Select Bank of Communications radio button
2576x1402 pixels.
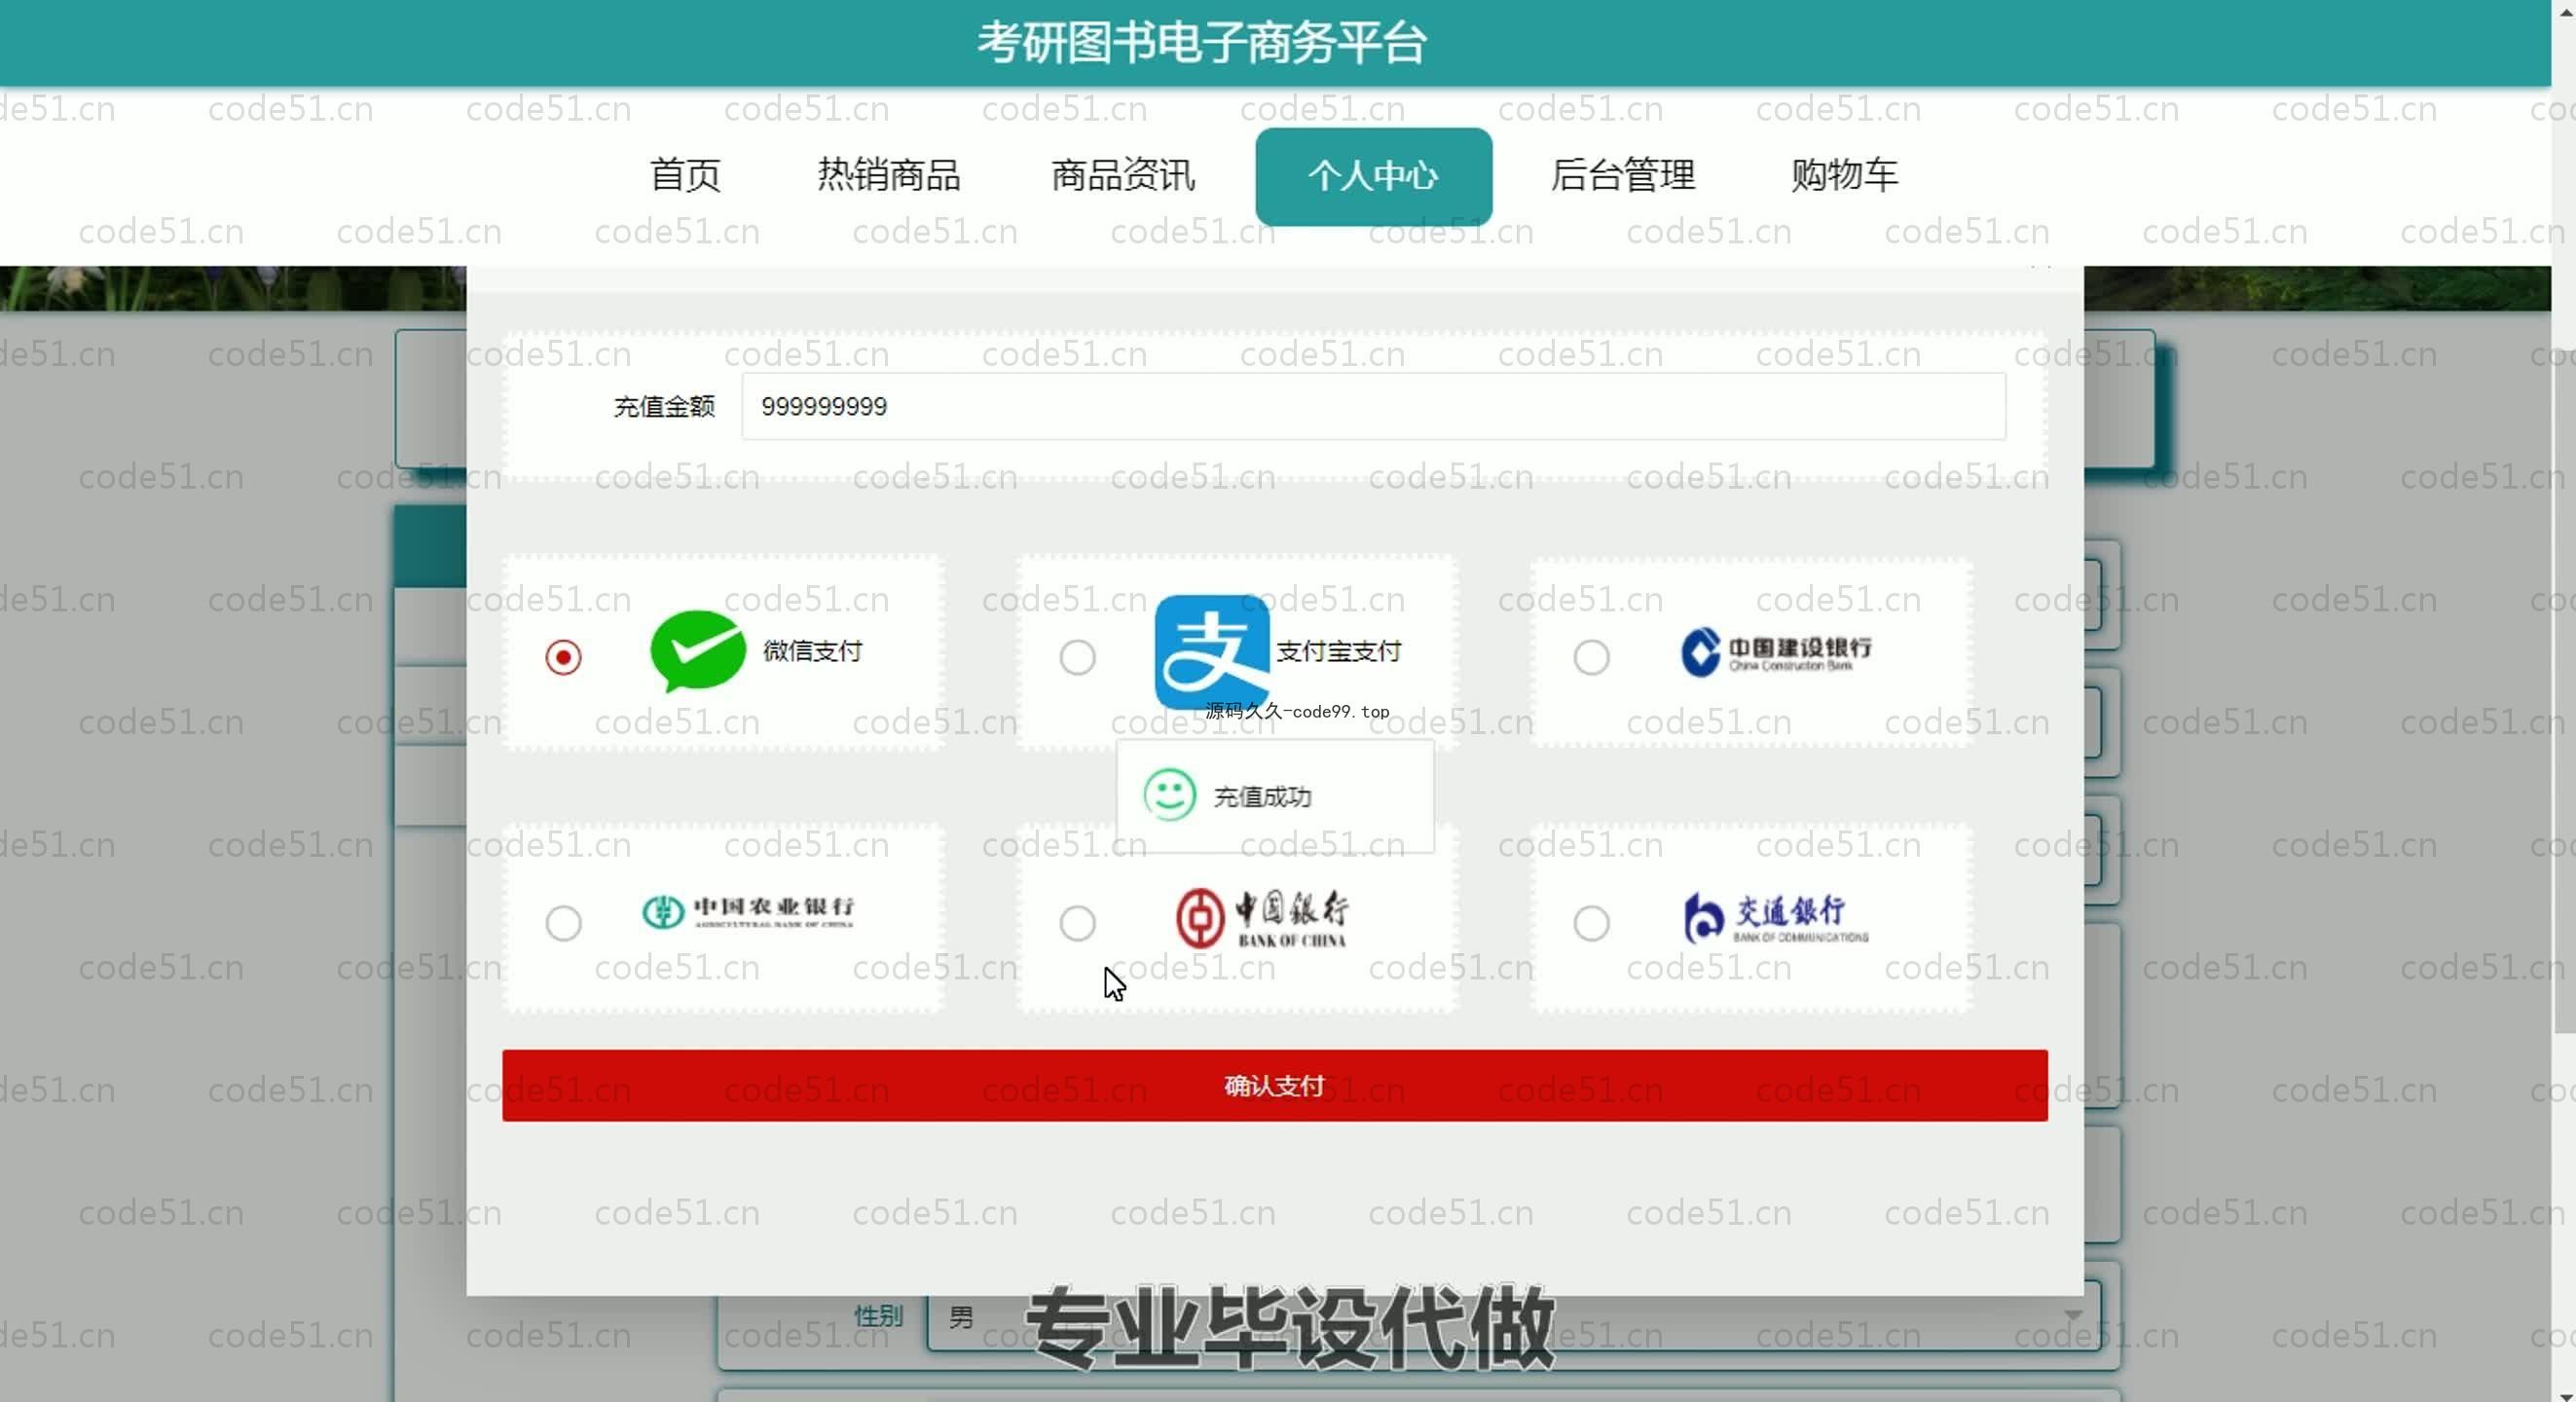click(x=1591, y=922)
